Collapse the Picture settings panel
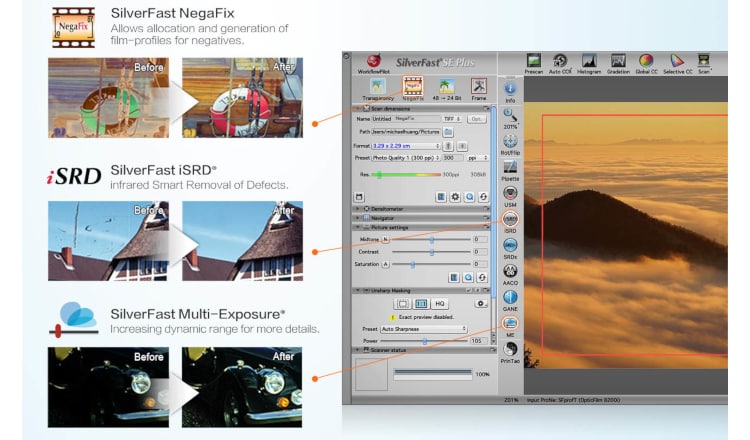750x440 pixels. [357, 227]
